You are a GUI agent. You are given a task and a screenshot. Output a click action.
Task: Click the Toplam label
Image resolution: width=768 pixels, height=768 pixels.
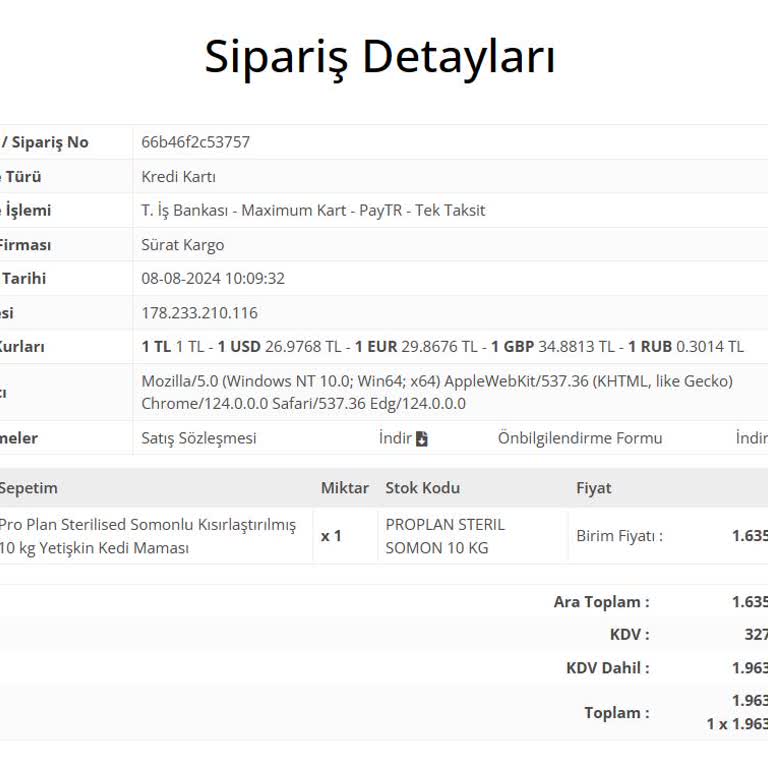[x=617, y=712]
